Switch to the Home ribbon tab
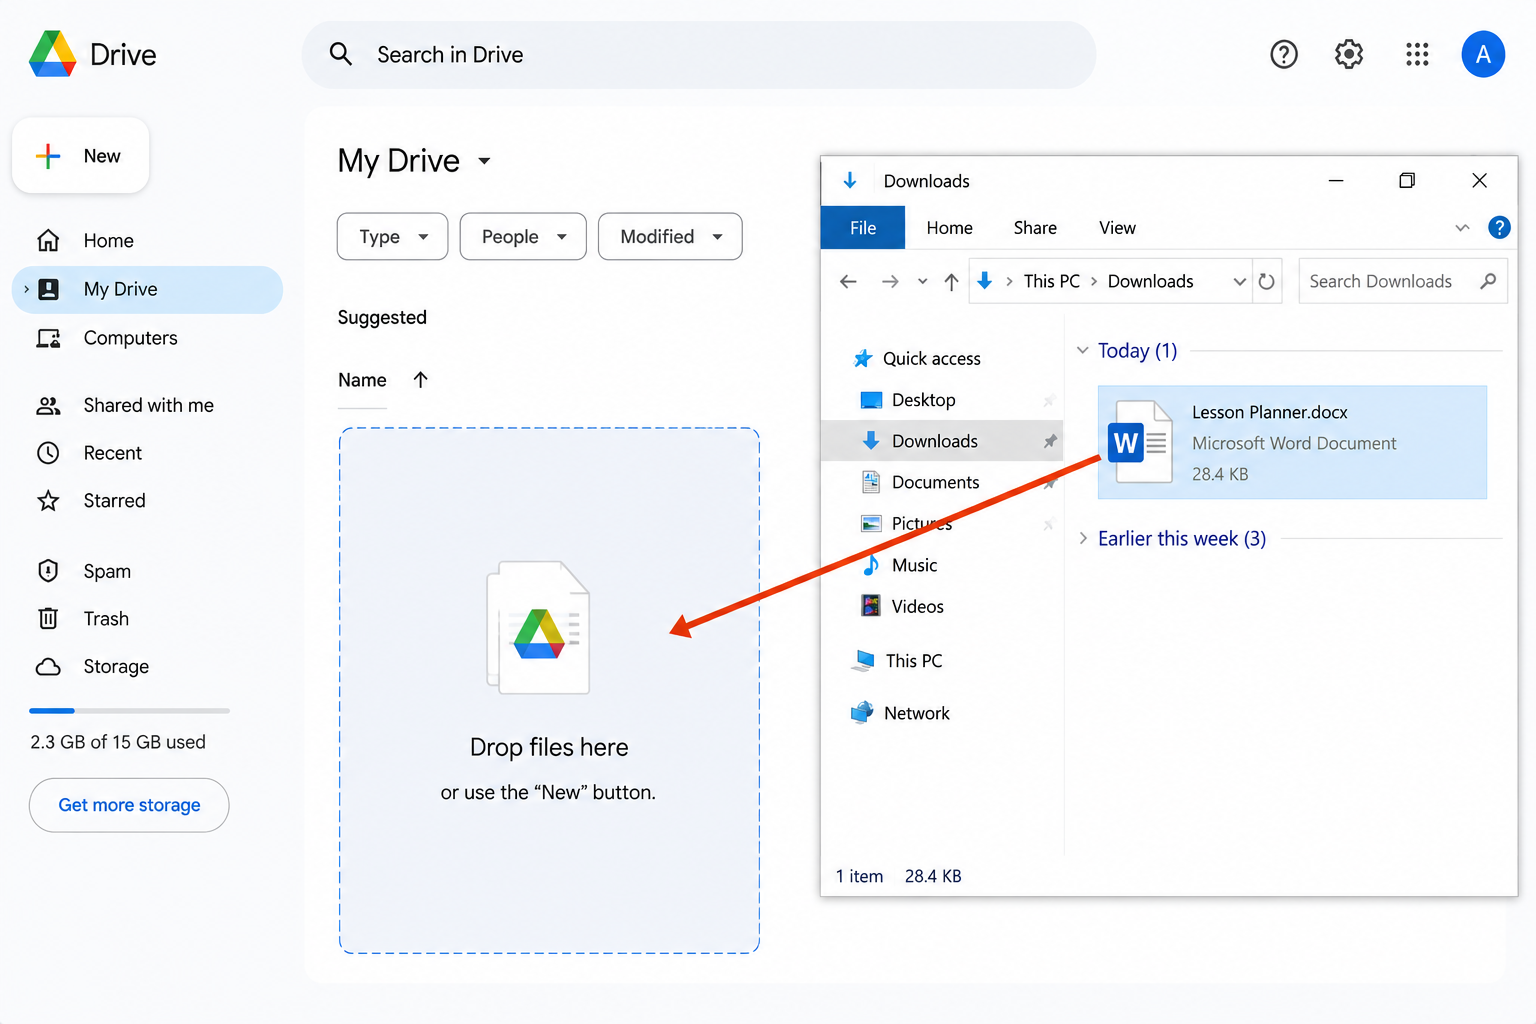The width and height of the screenshot is (1536, 1024). pyautogui.click(x=950, y=228)
